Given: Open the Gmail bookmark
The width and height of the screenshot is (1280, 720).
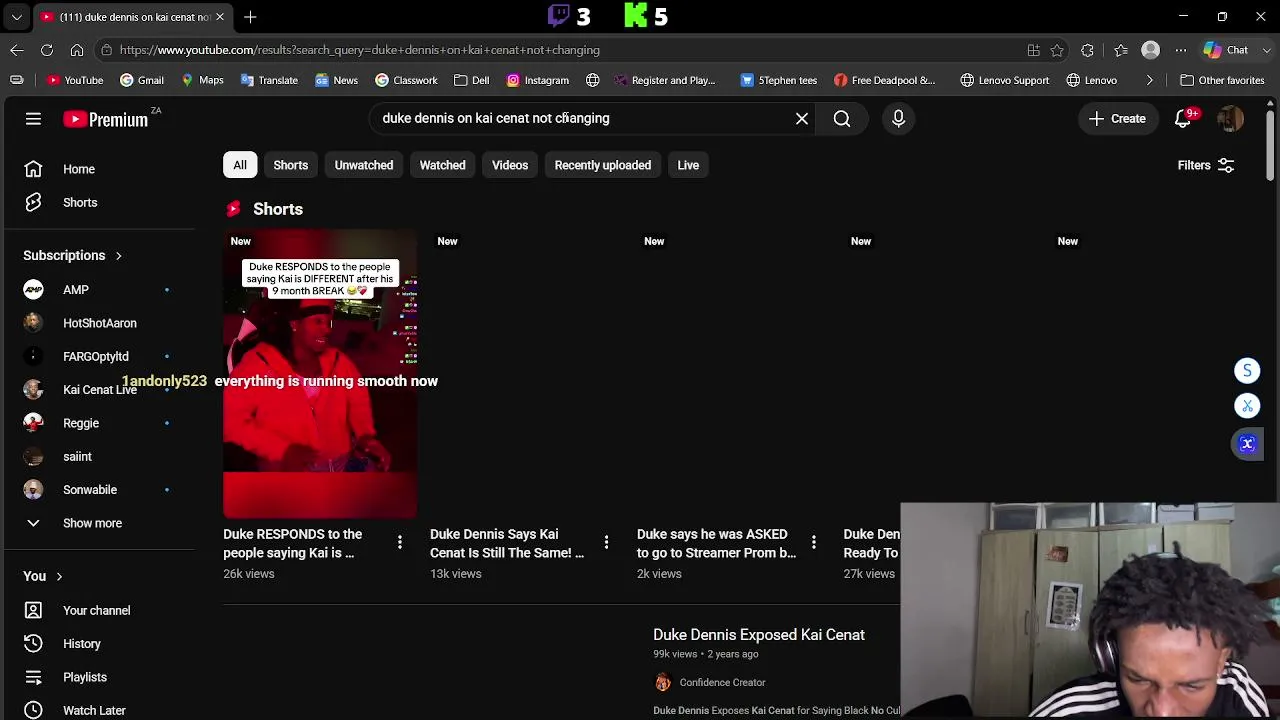Looking at the screenshot, I should tap(142, 80).
